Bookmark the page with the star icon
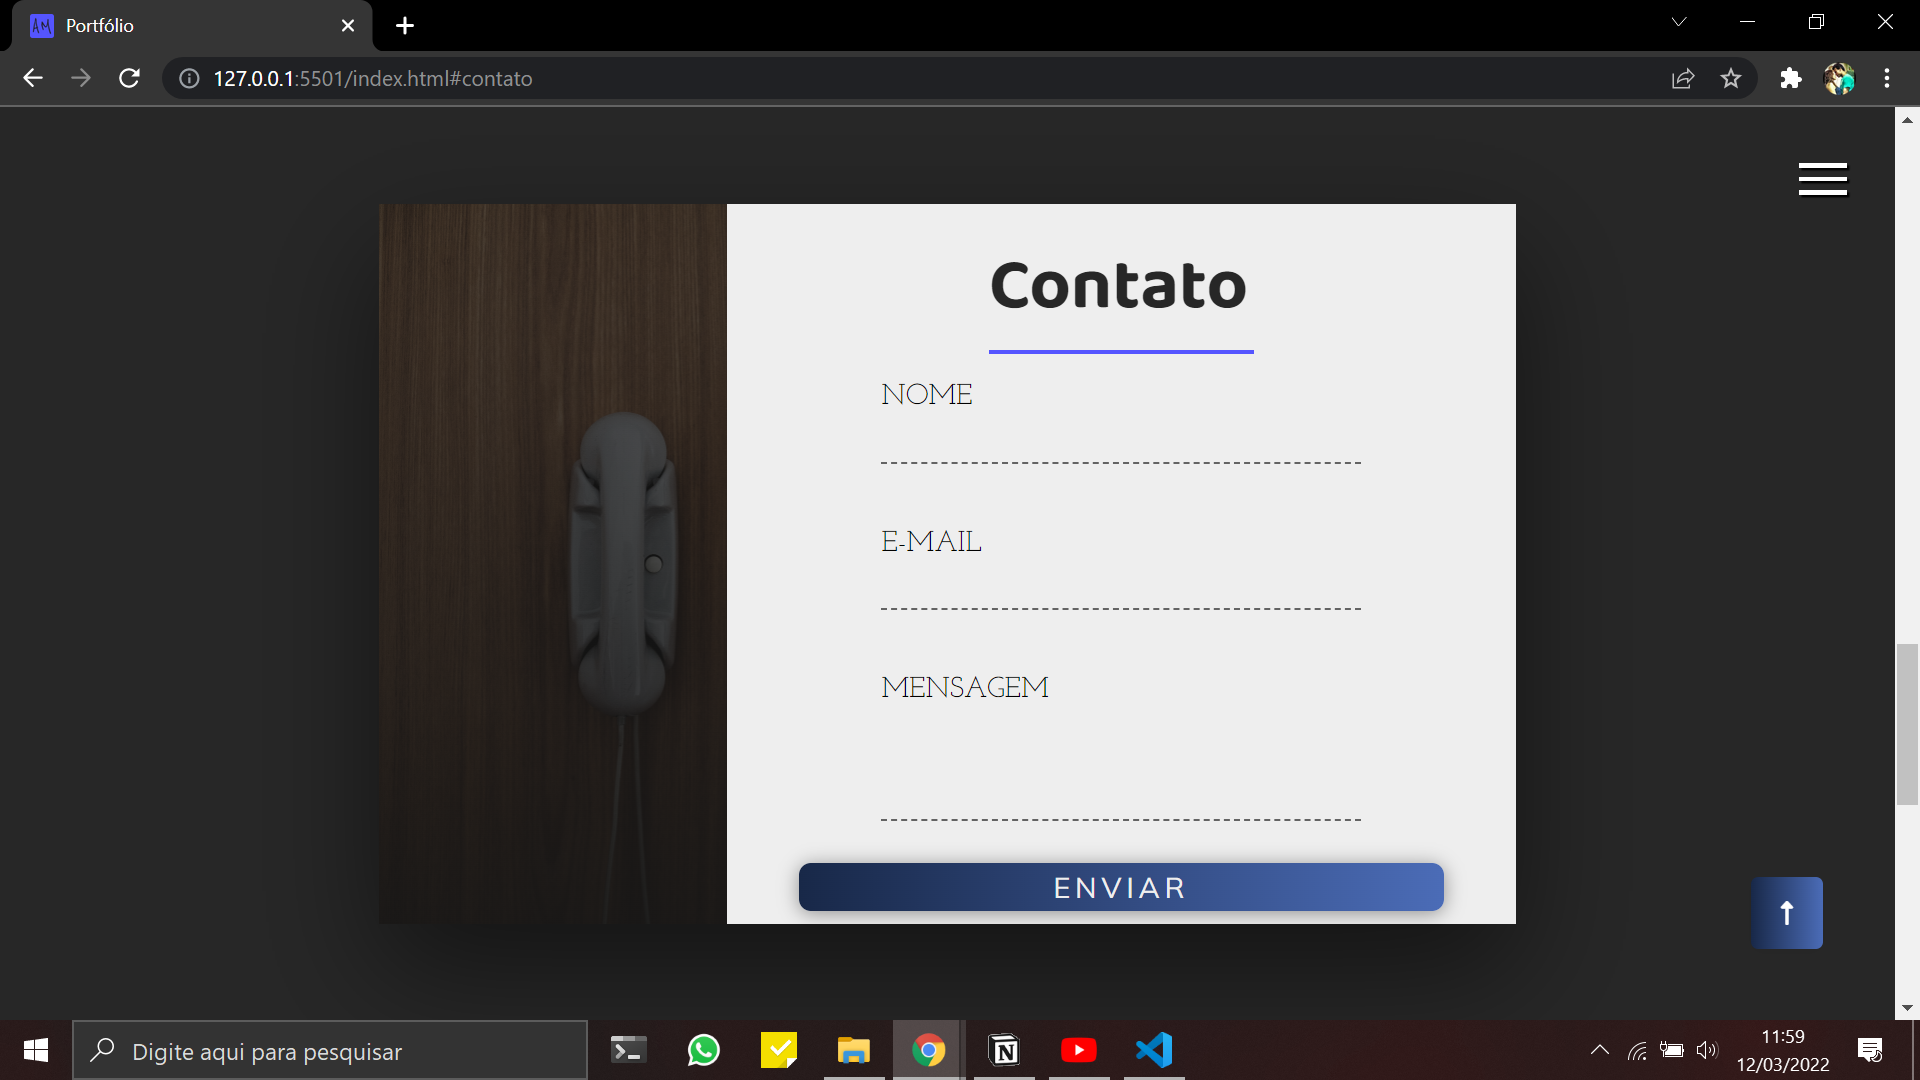 pos(1731,78)
